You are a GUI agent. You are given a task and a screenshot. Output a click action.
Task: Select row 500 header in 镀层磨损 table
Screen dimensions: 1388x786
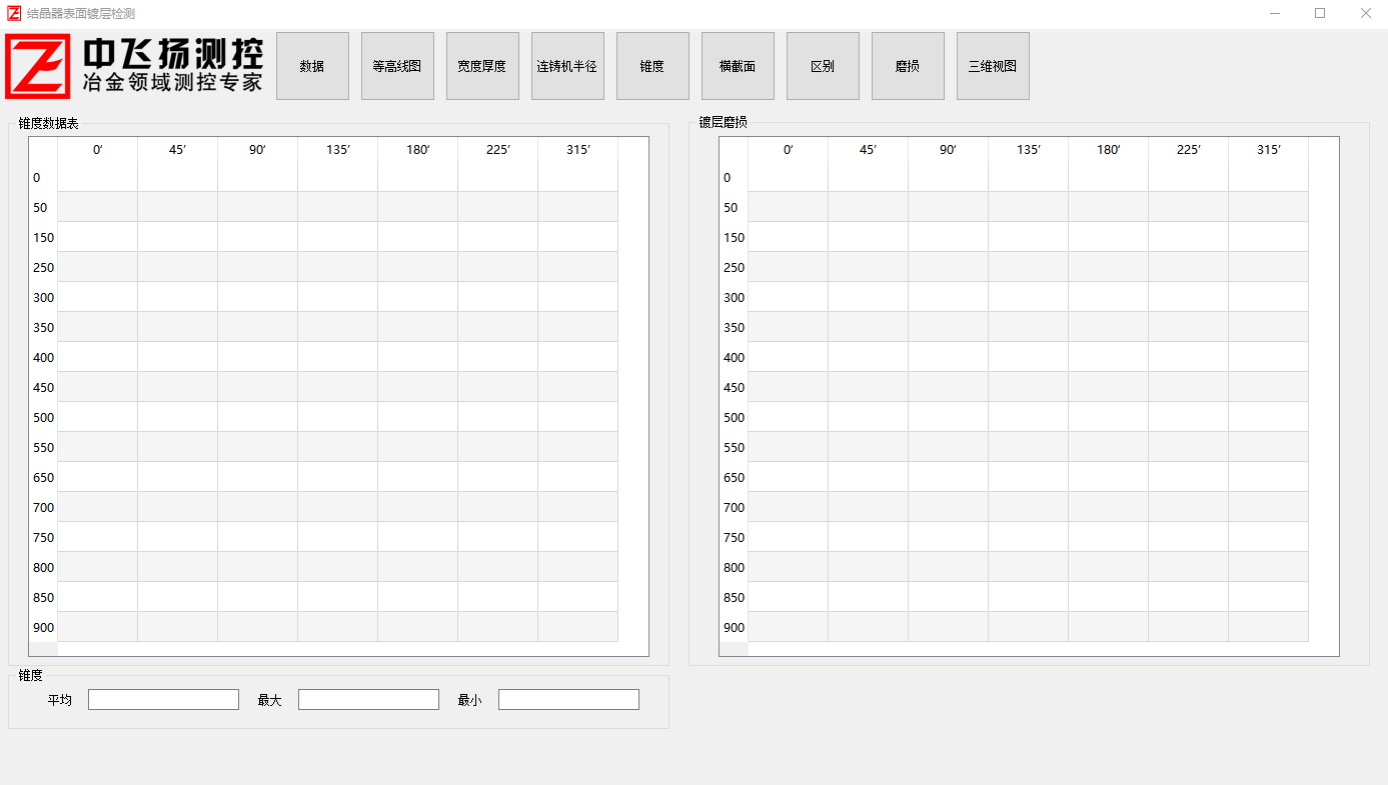(x=733, y=417)
